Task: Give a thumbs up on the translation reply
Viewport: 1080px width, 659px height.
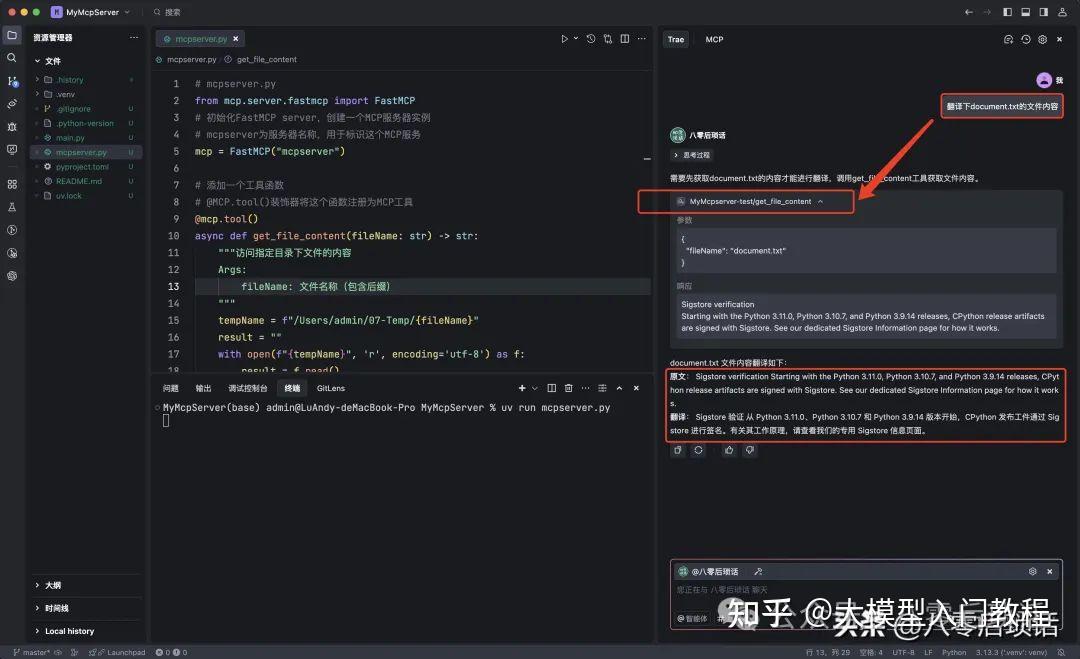Action: tap(729, 450)
